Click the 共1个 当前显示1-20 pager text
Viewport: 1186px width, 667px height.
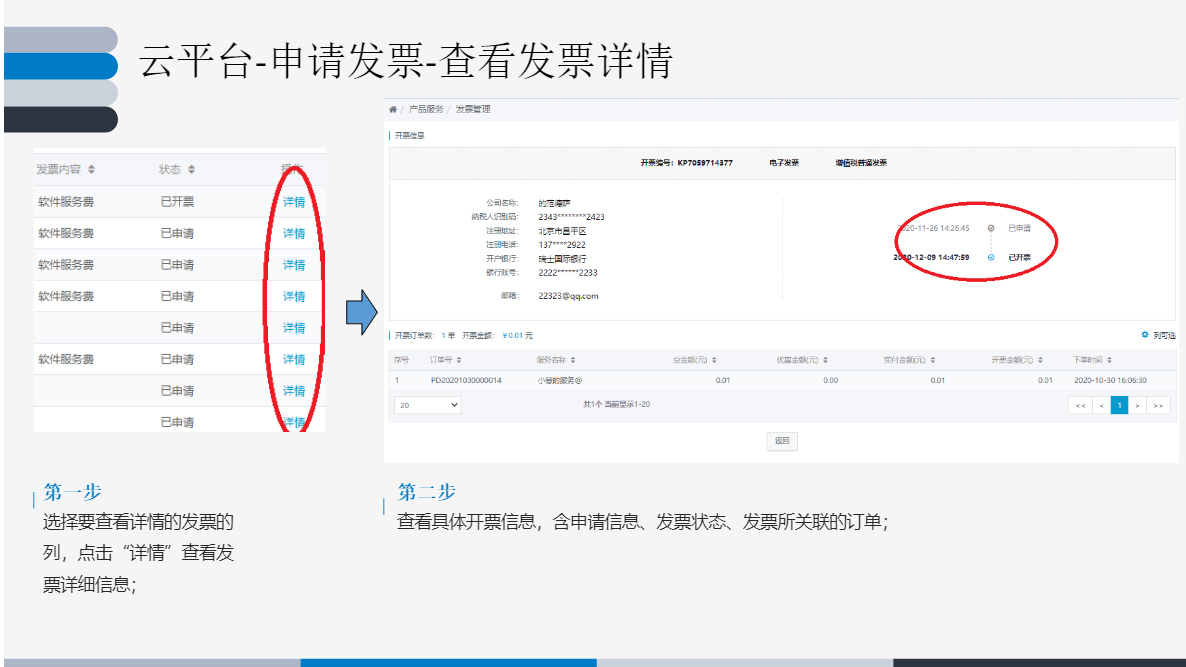pos(616,405)
